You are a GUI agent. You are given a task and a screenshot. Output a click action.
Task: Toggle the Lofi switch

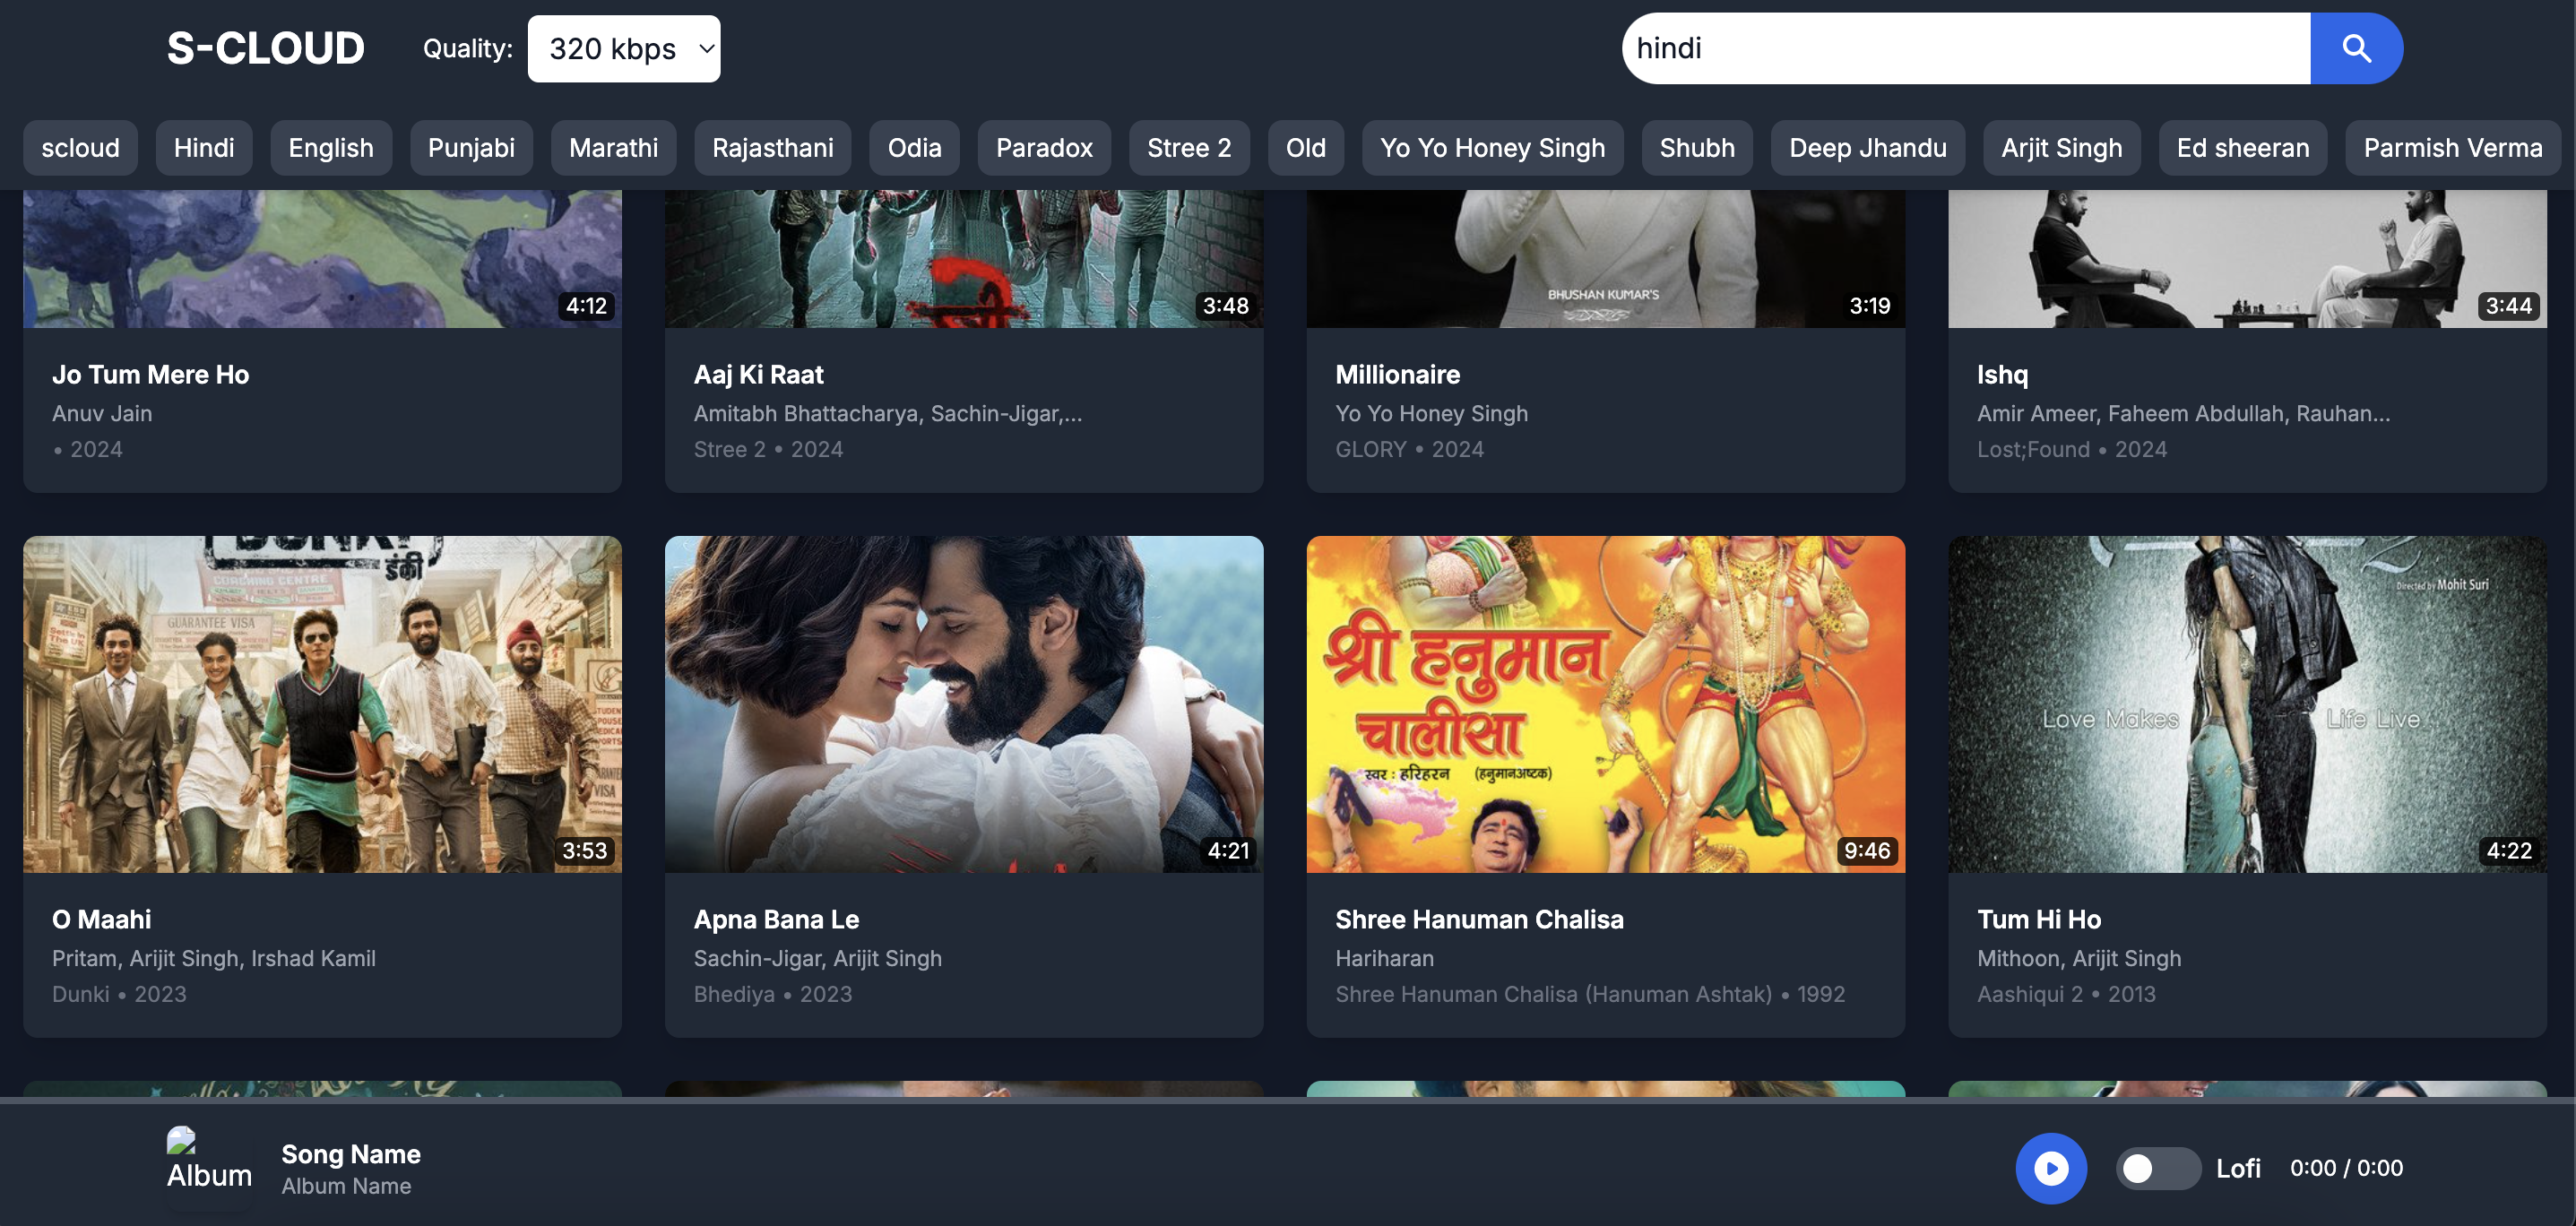pos(2157,1168)
